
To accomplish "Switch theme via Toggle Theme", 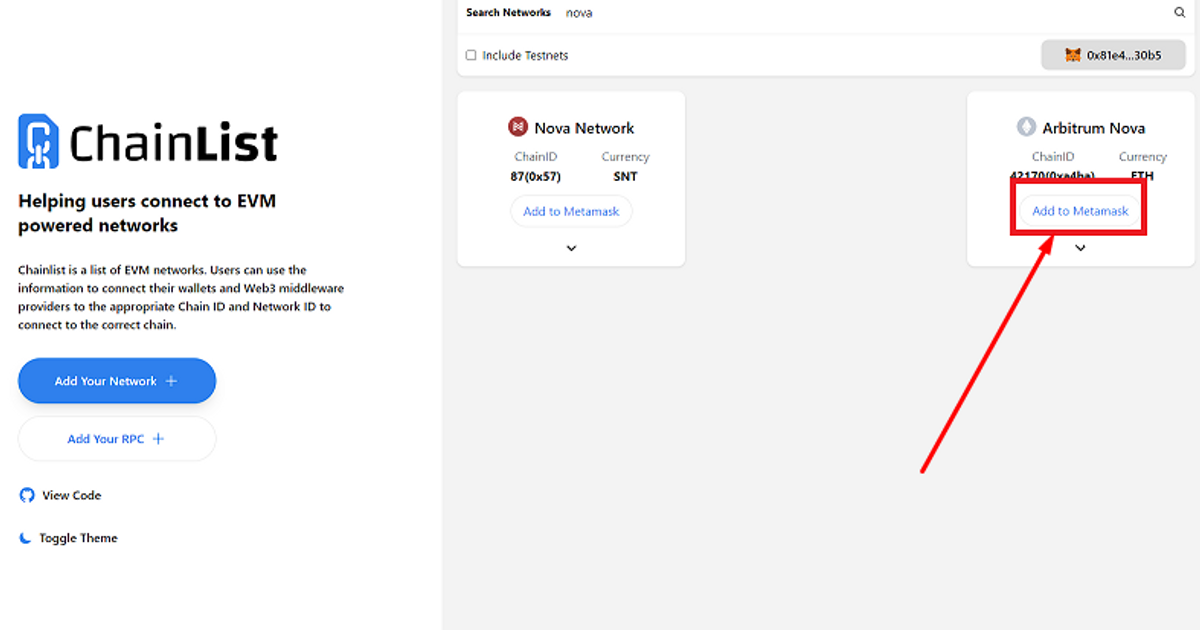I will pos(78,538).
